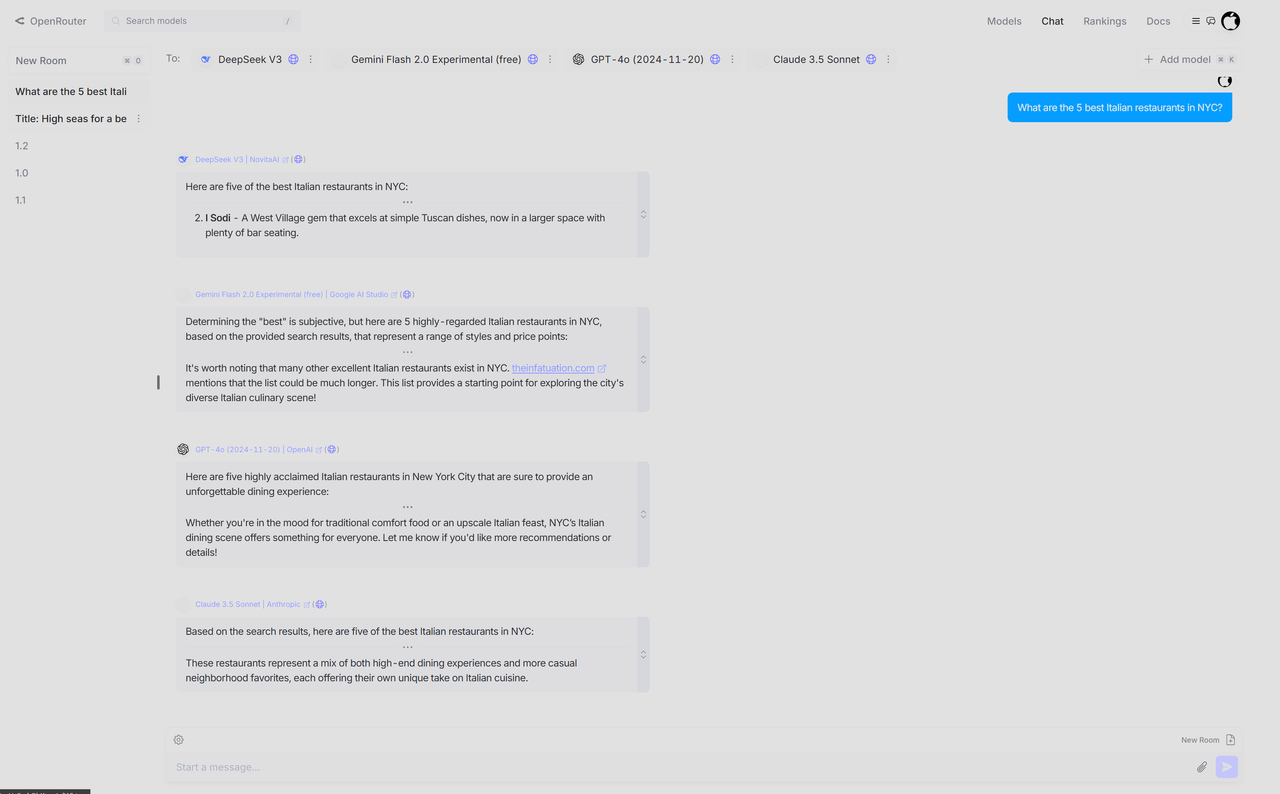This screenshot has height=794, width=1280.
Task: Open the Rankings page
Action: pos(1104,21)
